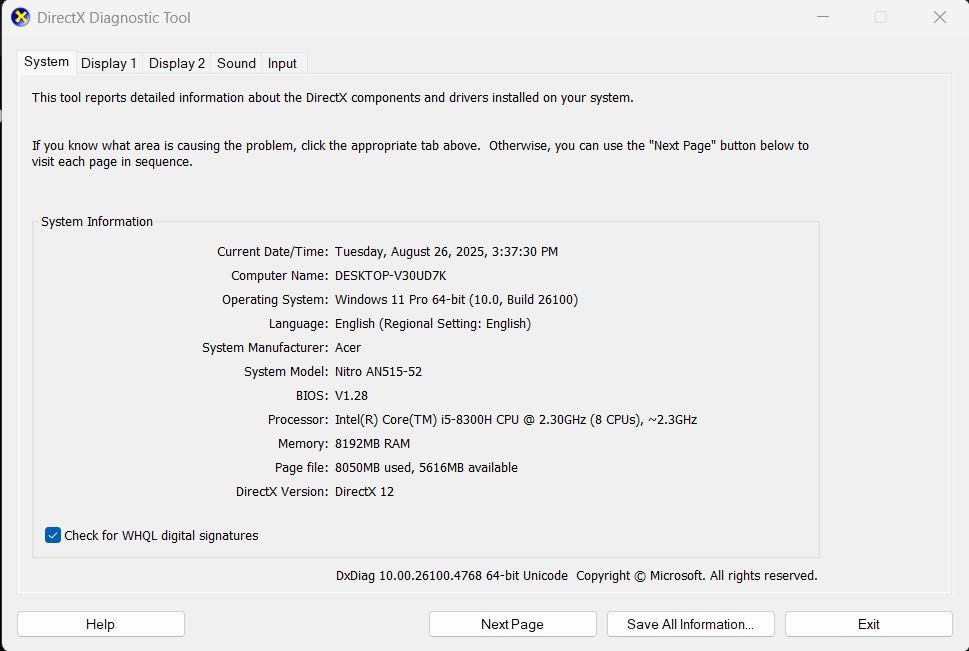
Task: Click language value 'English (Regional Setting: English)'
Action: 433,324
